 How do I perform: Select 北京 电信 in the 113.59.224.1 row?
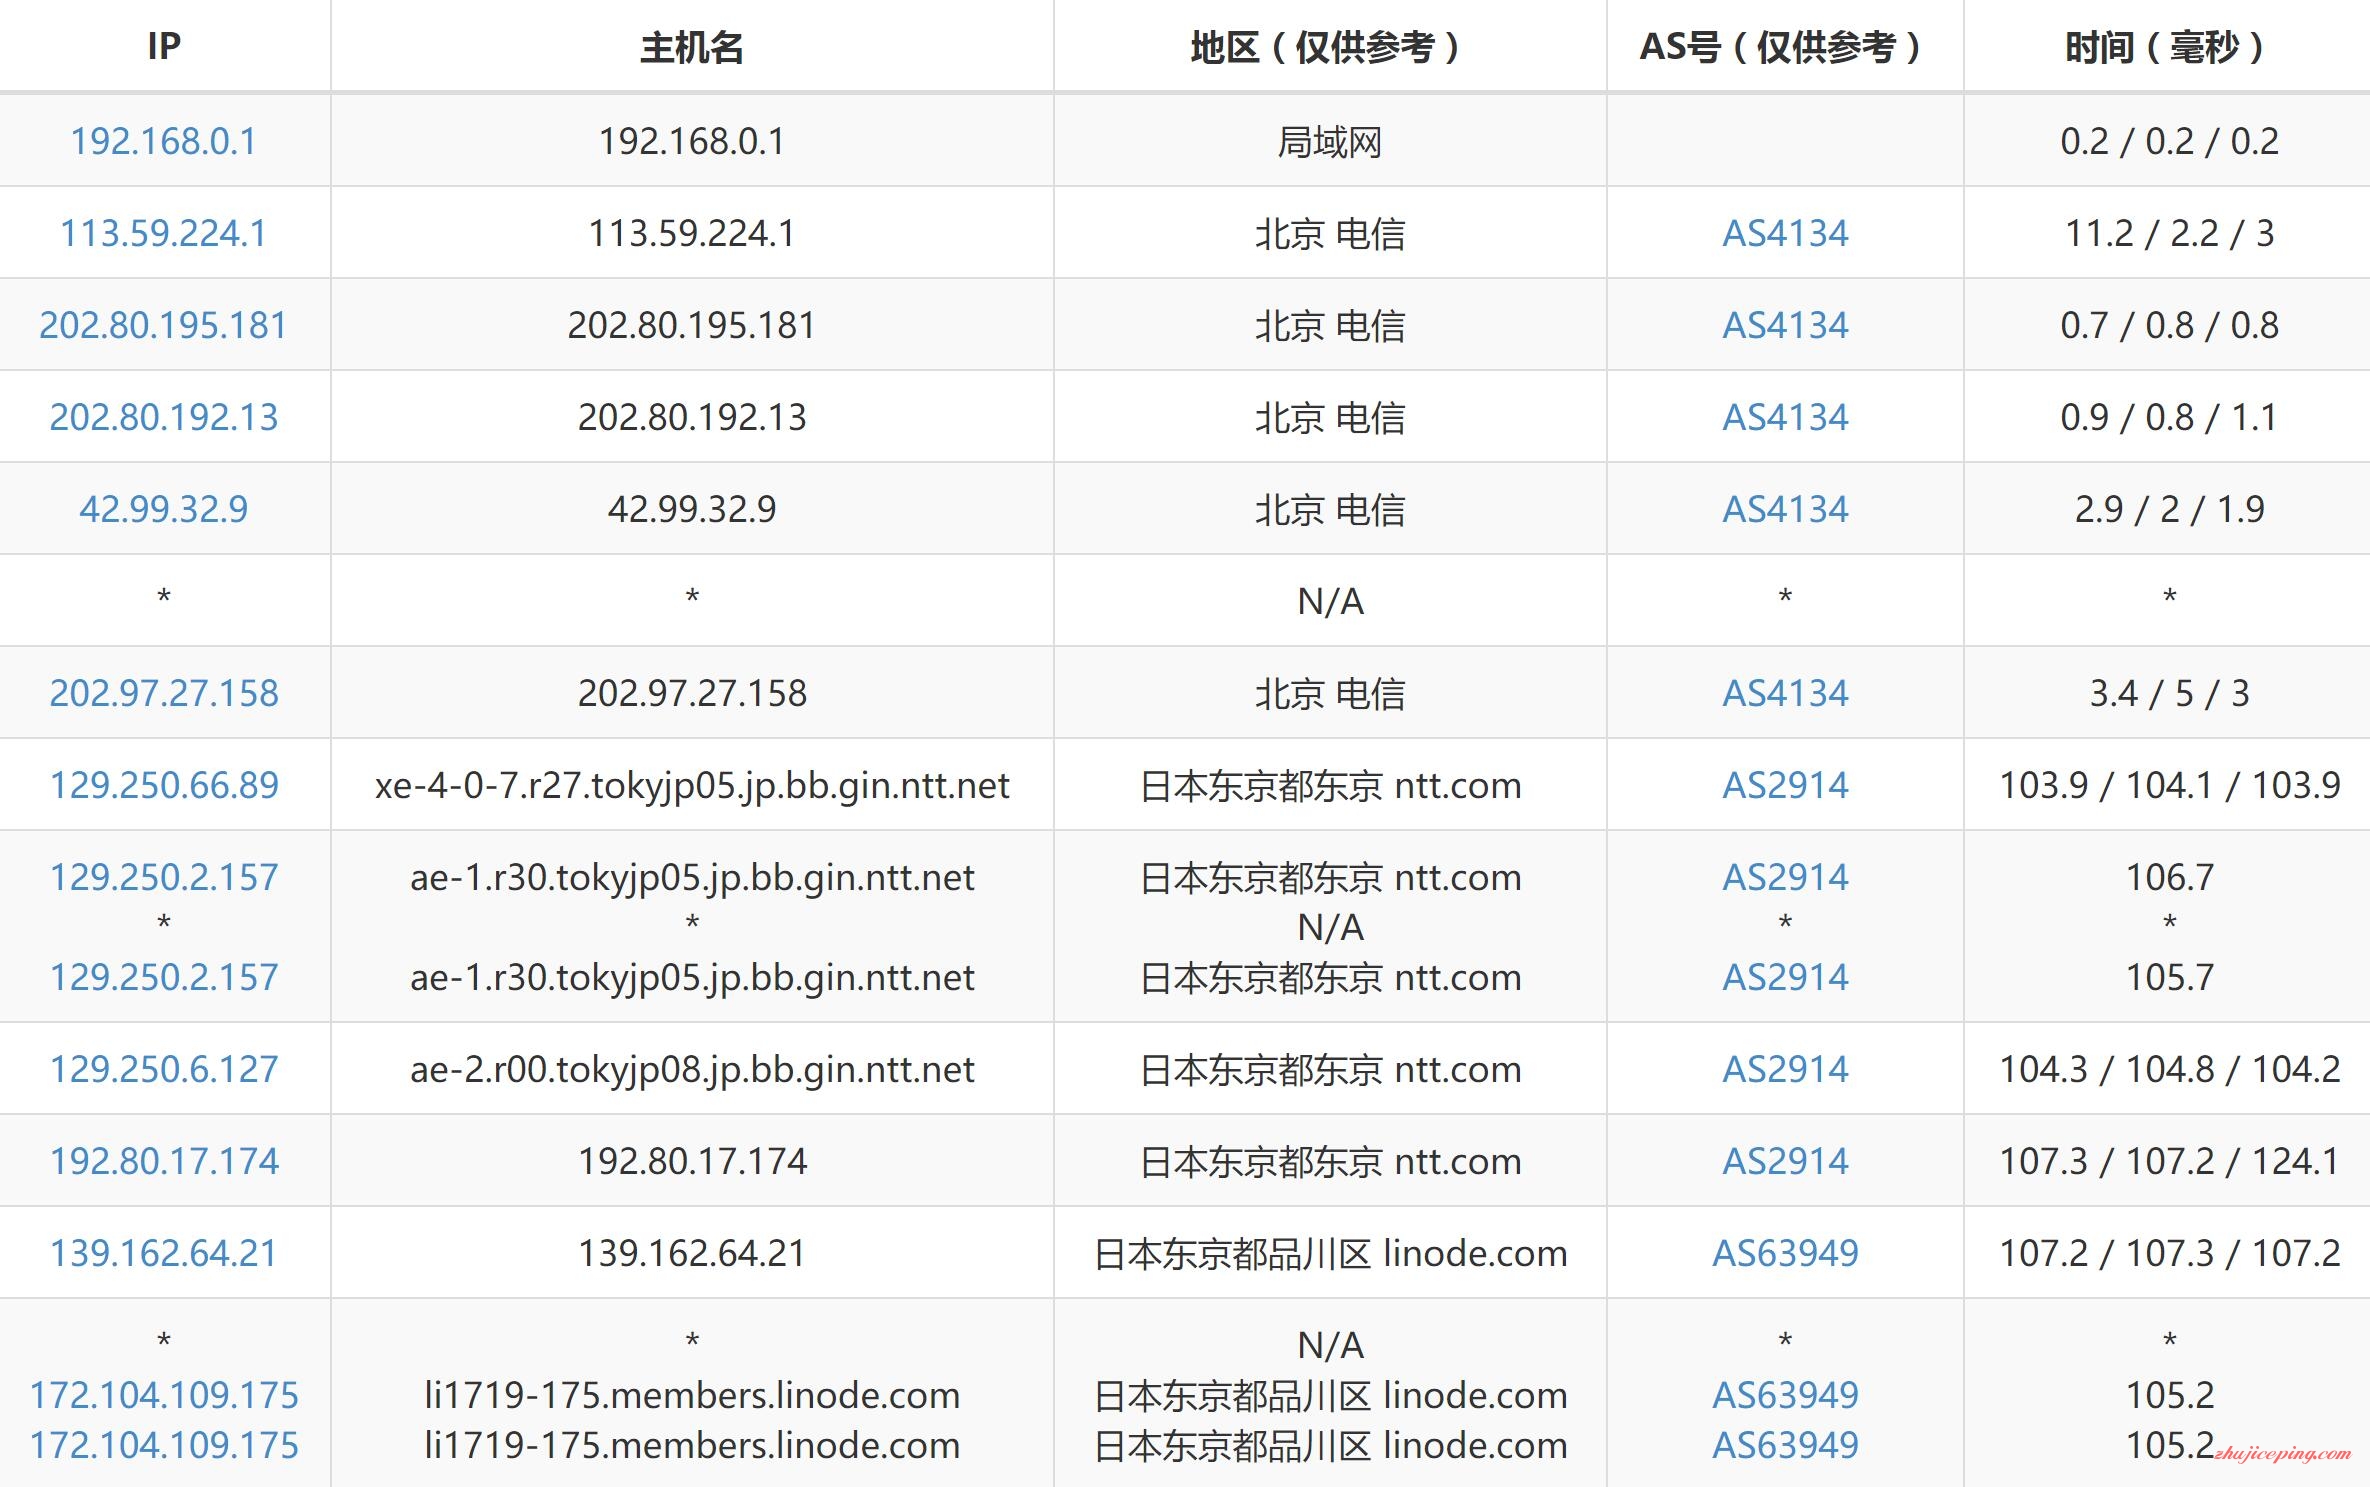click(1329, 234)
